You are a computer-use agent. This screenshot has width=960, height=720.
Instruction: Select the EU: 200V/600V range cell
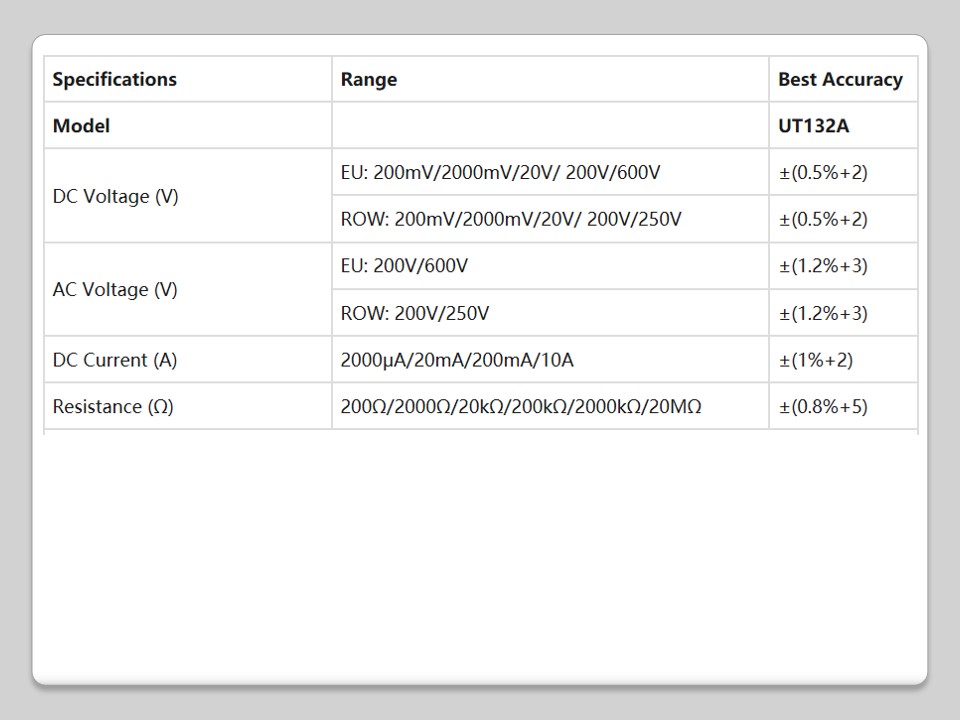[x=404, y=266]
